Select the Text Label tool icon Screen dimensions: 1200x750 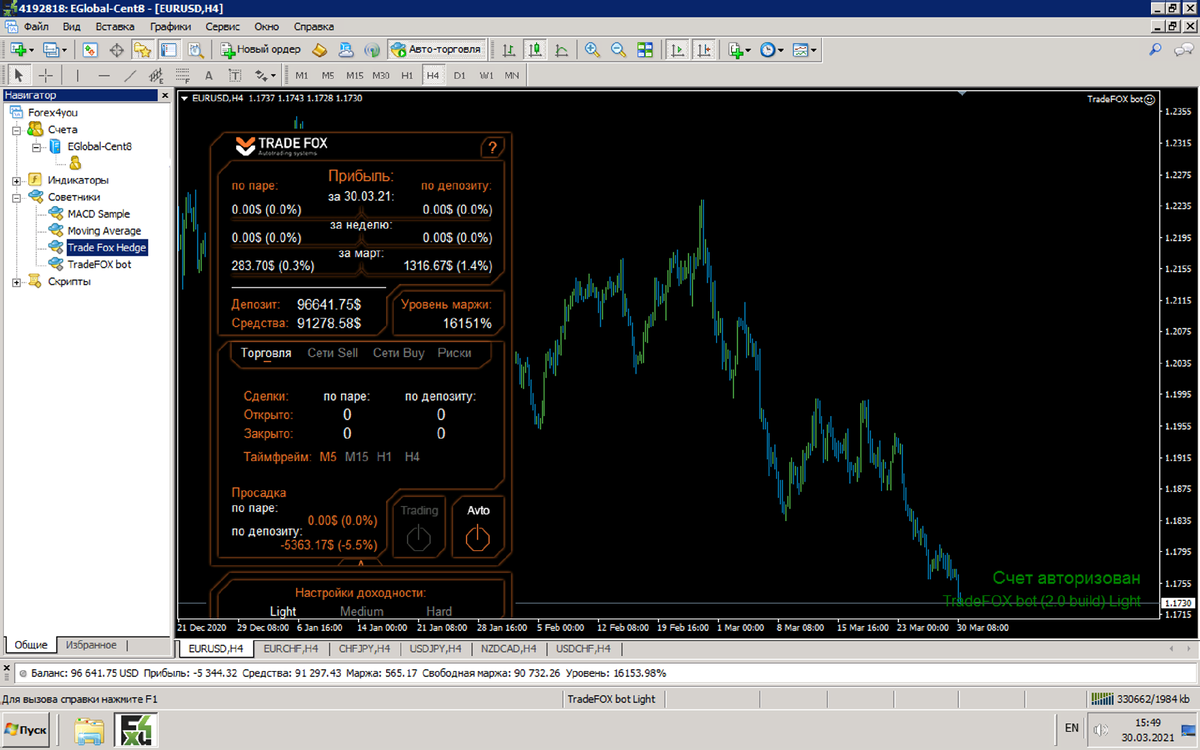pyautogui.click(x=235, y=75)
